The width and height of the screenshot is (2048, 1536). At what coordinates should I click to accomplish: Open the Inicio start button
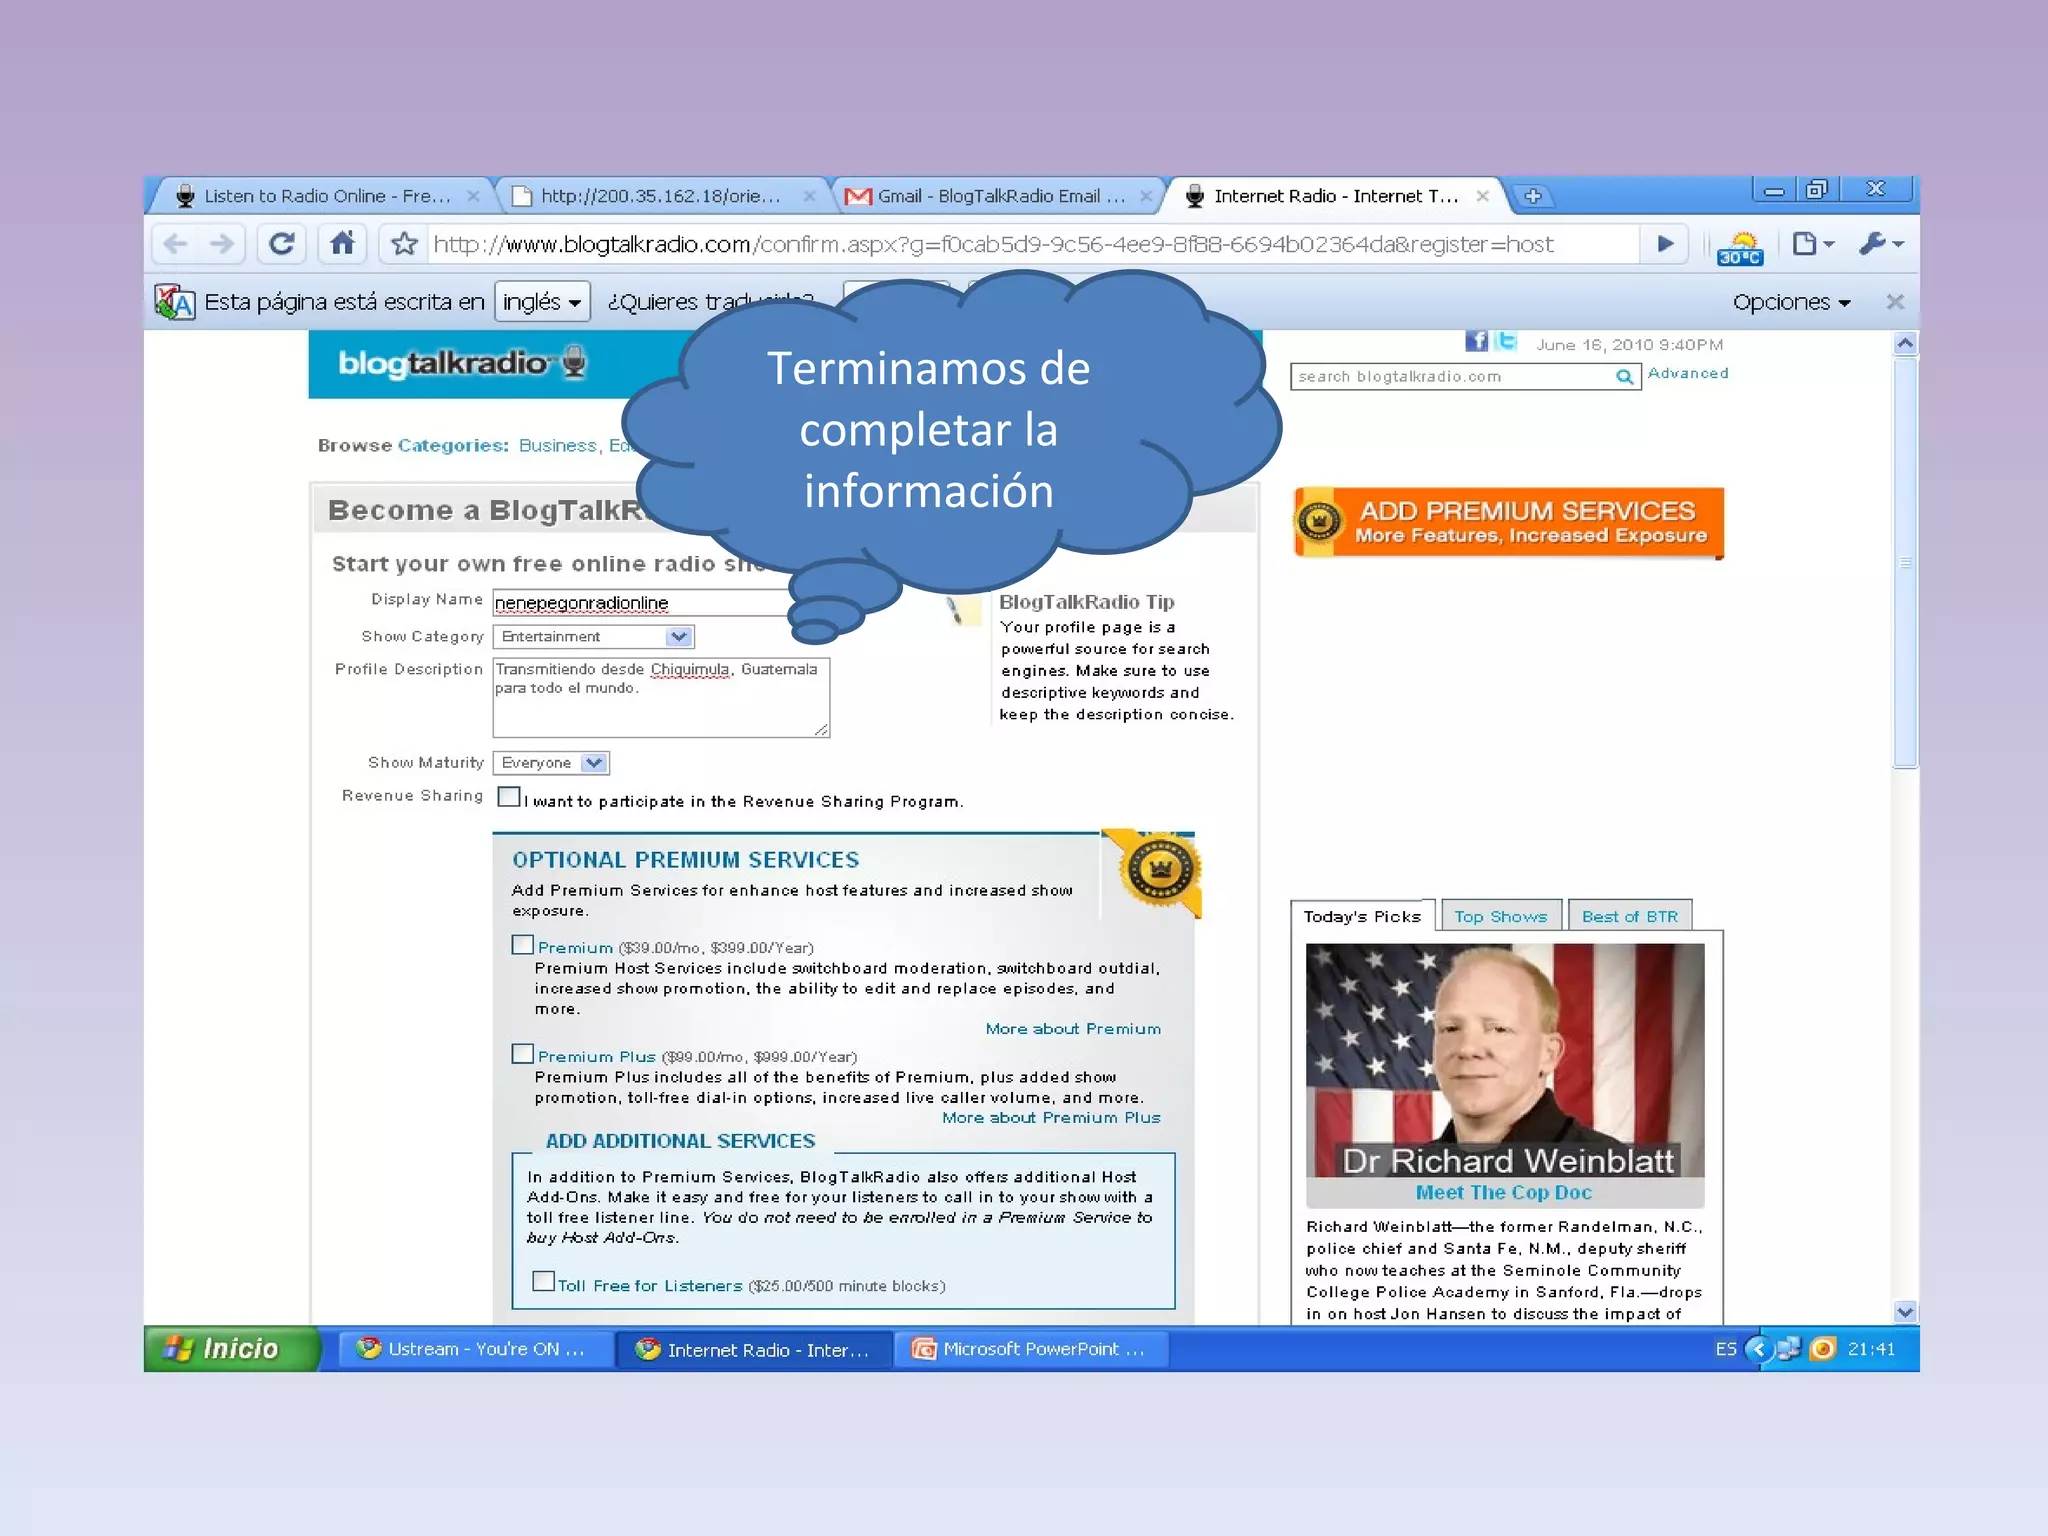point(232,1349)
